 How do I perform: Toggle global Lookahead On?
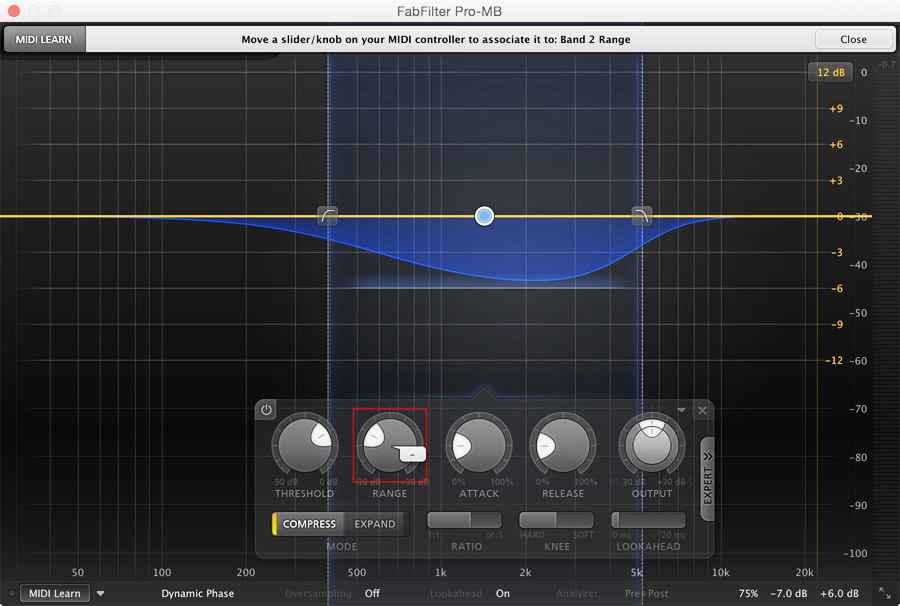[x=502, y=593]
